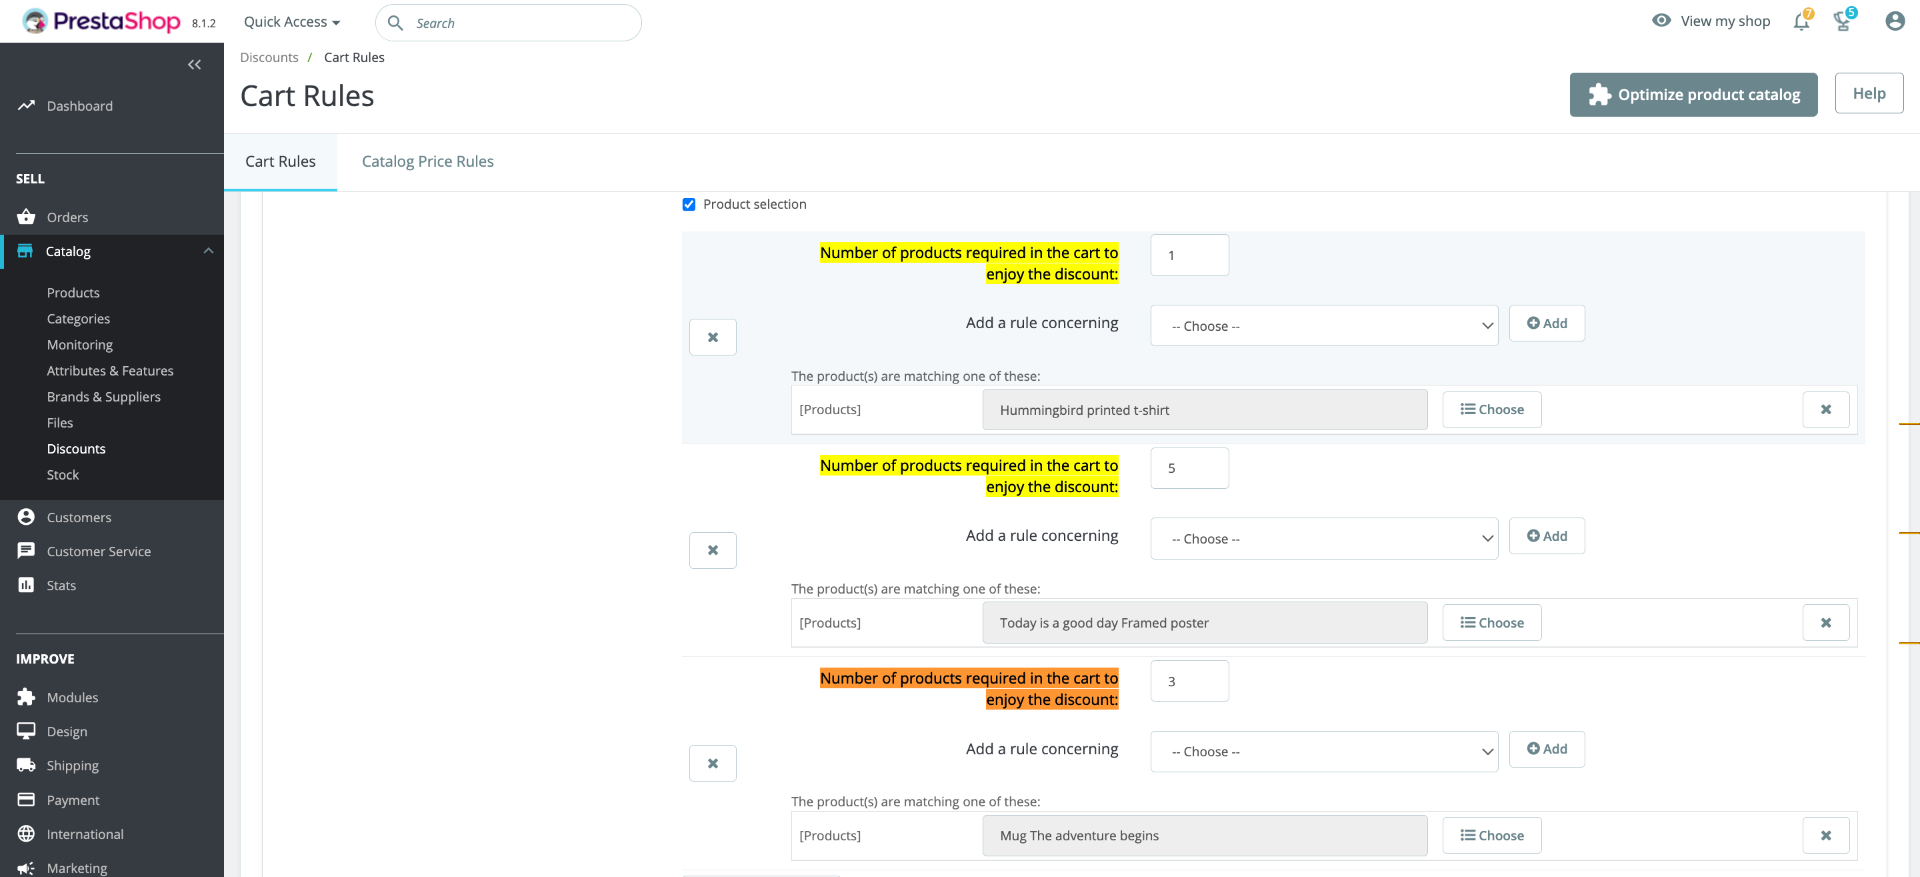This screenshot has width=1920, height=877.
Task: Go to Attributes & Features in the sidebar
Action: [x=110, y=371]
